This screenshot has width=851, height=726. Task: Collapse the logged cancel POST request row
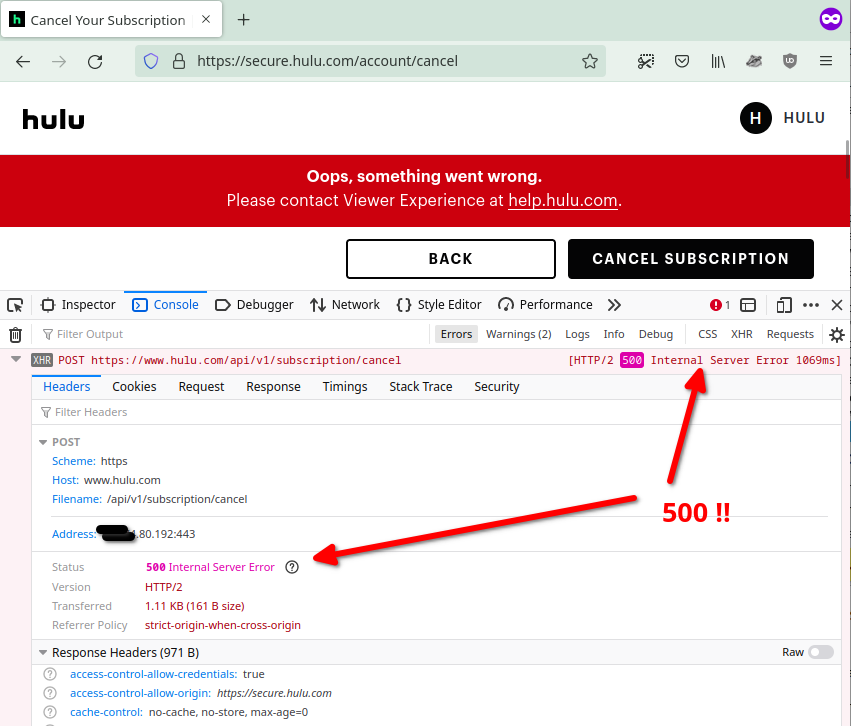tap(15, 358)
